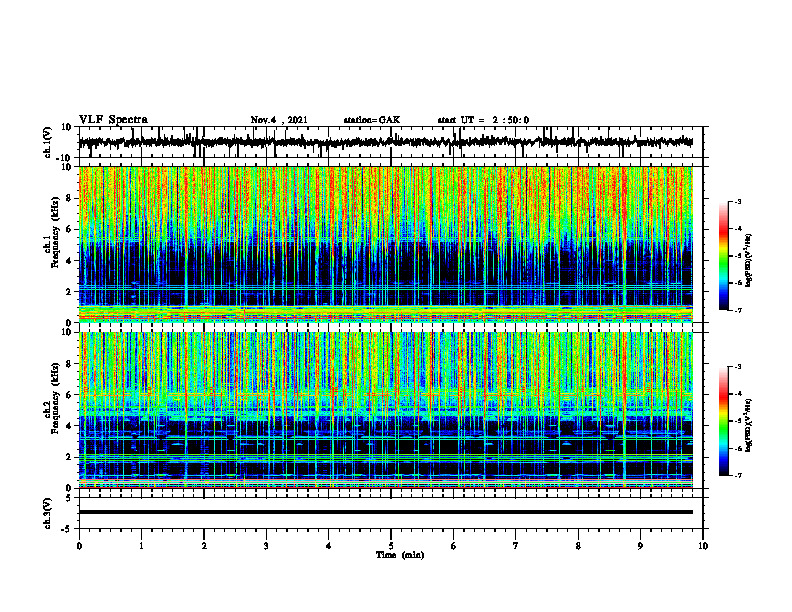The height and width of the screenshot is (612, 792).
Task: Select the date text "Nov.4 , 2021"
Action: pos(279,120)
